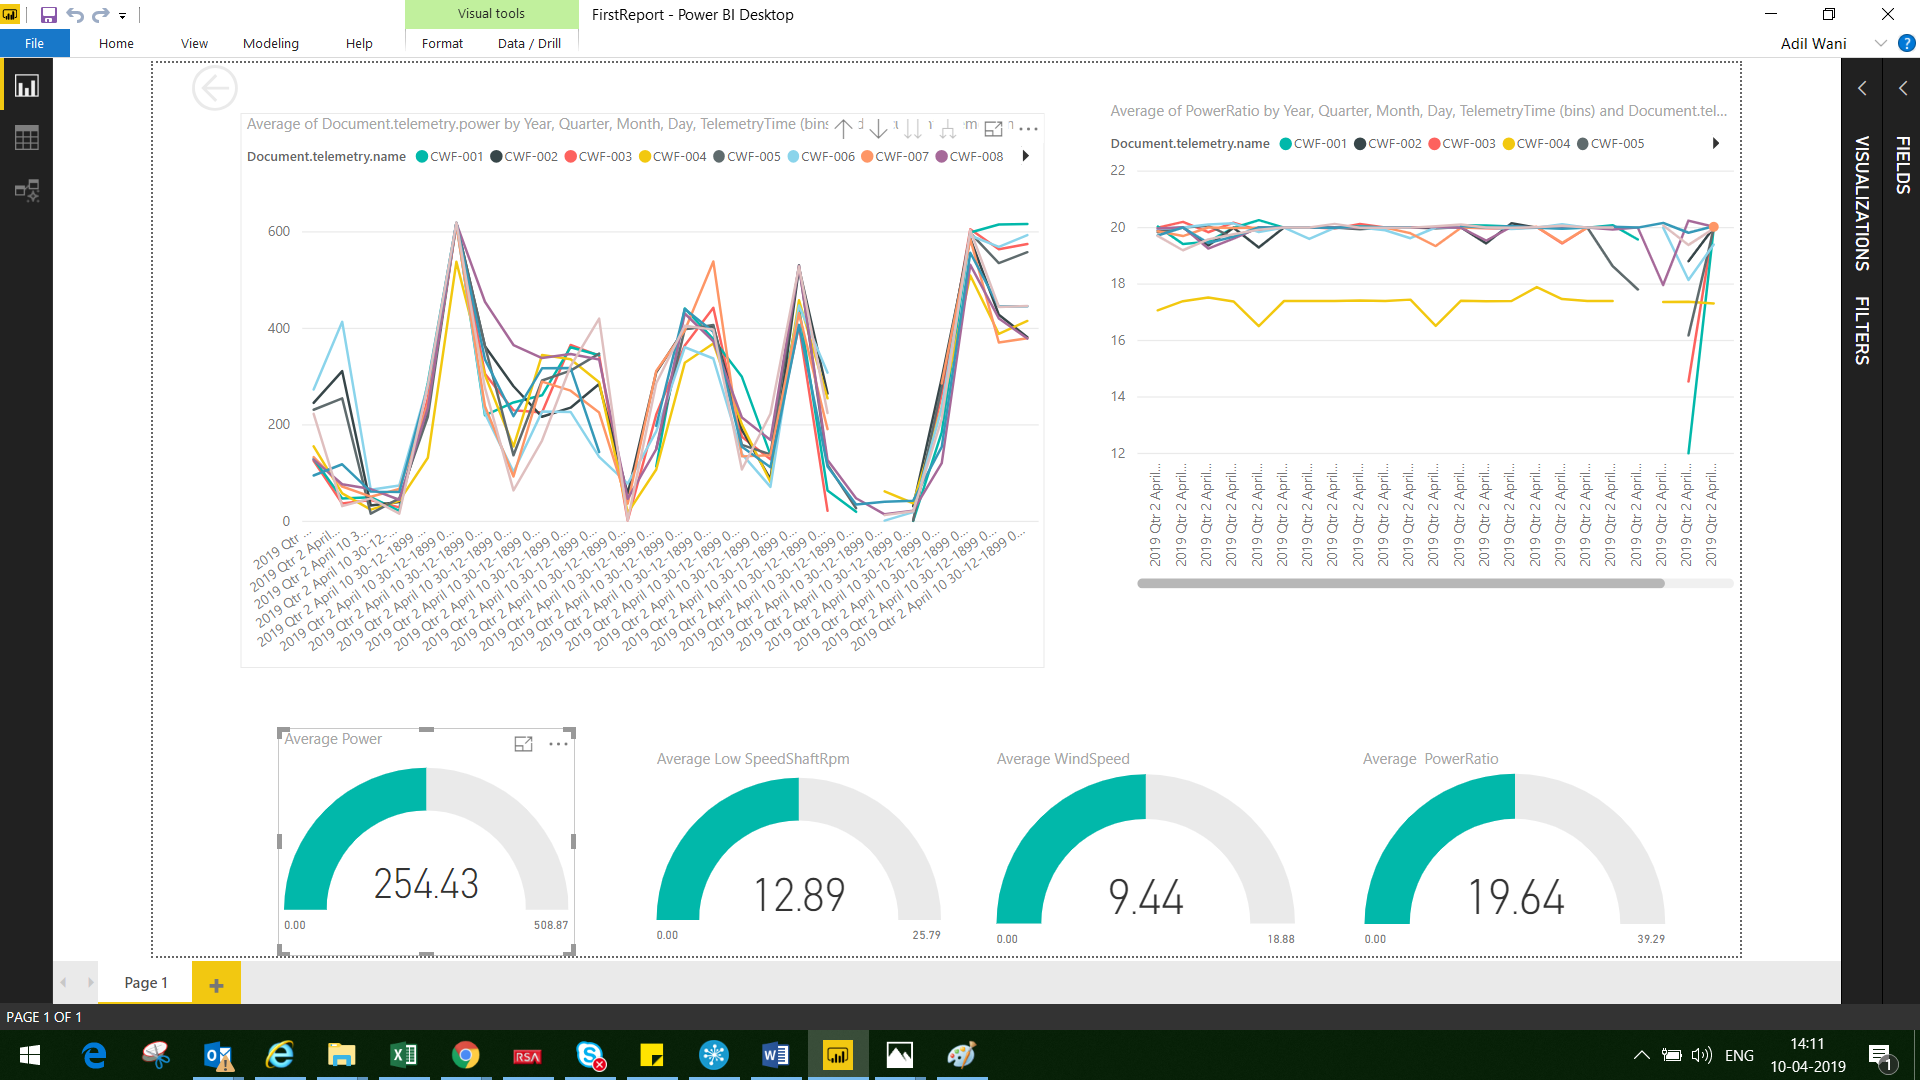The width and height of the screenshot is (1920, 1080).
Task: Go to next page tab arrow
Action: 90,983
